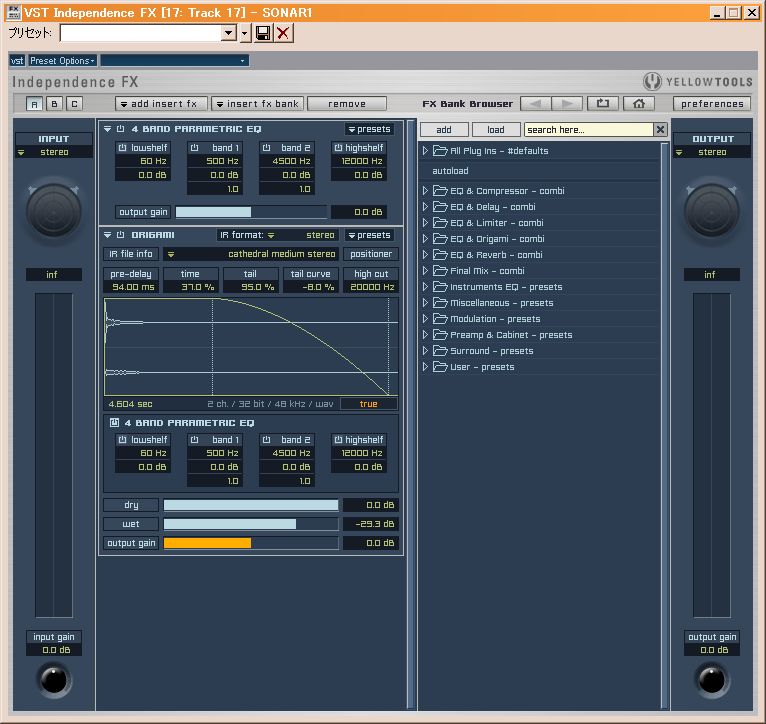Open the cathedral medium stereo IR dropdown
This screenshot has width=766, height=724.
pos(252,254)
